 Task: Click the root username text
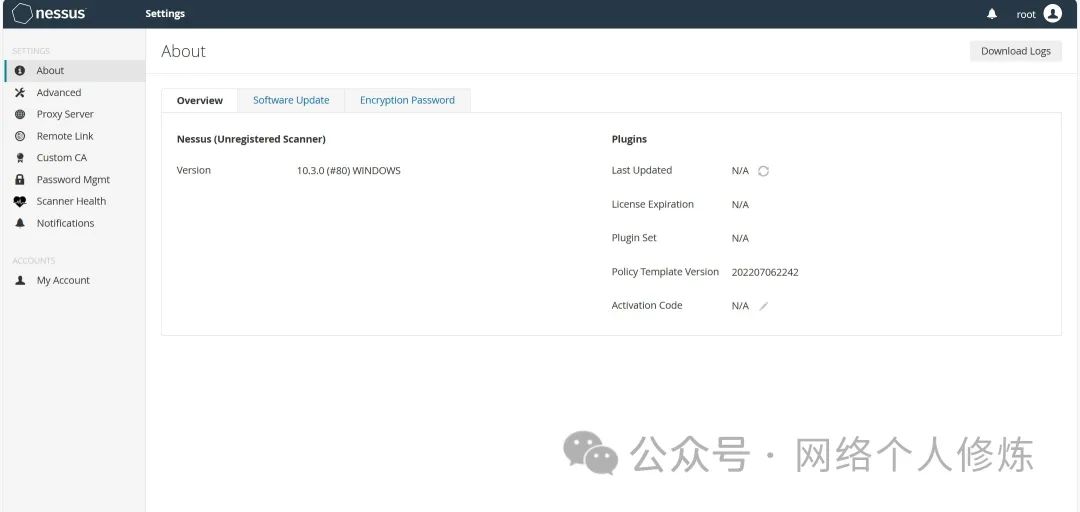1026,14
